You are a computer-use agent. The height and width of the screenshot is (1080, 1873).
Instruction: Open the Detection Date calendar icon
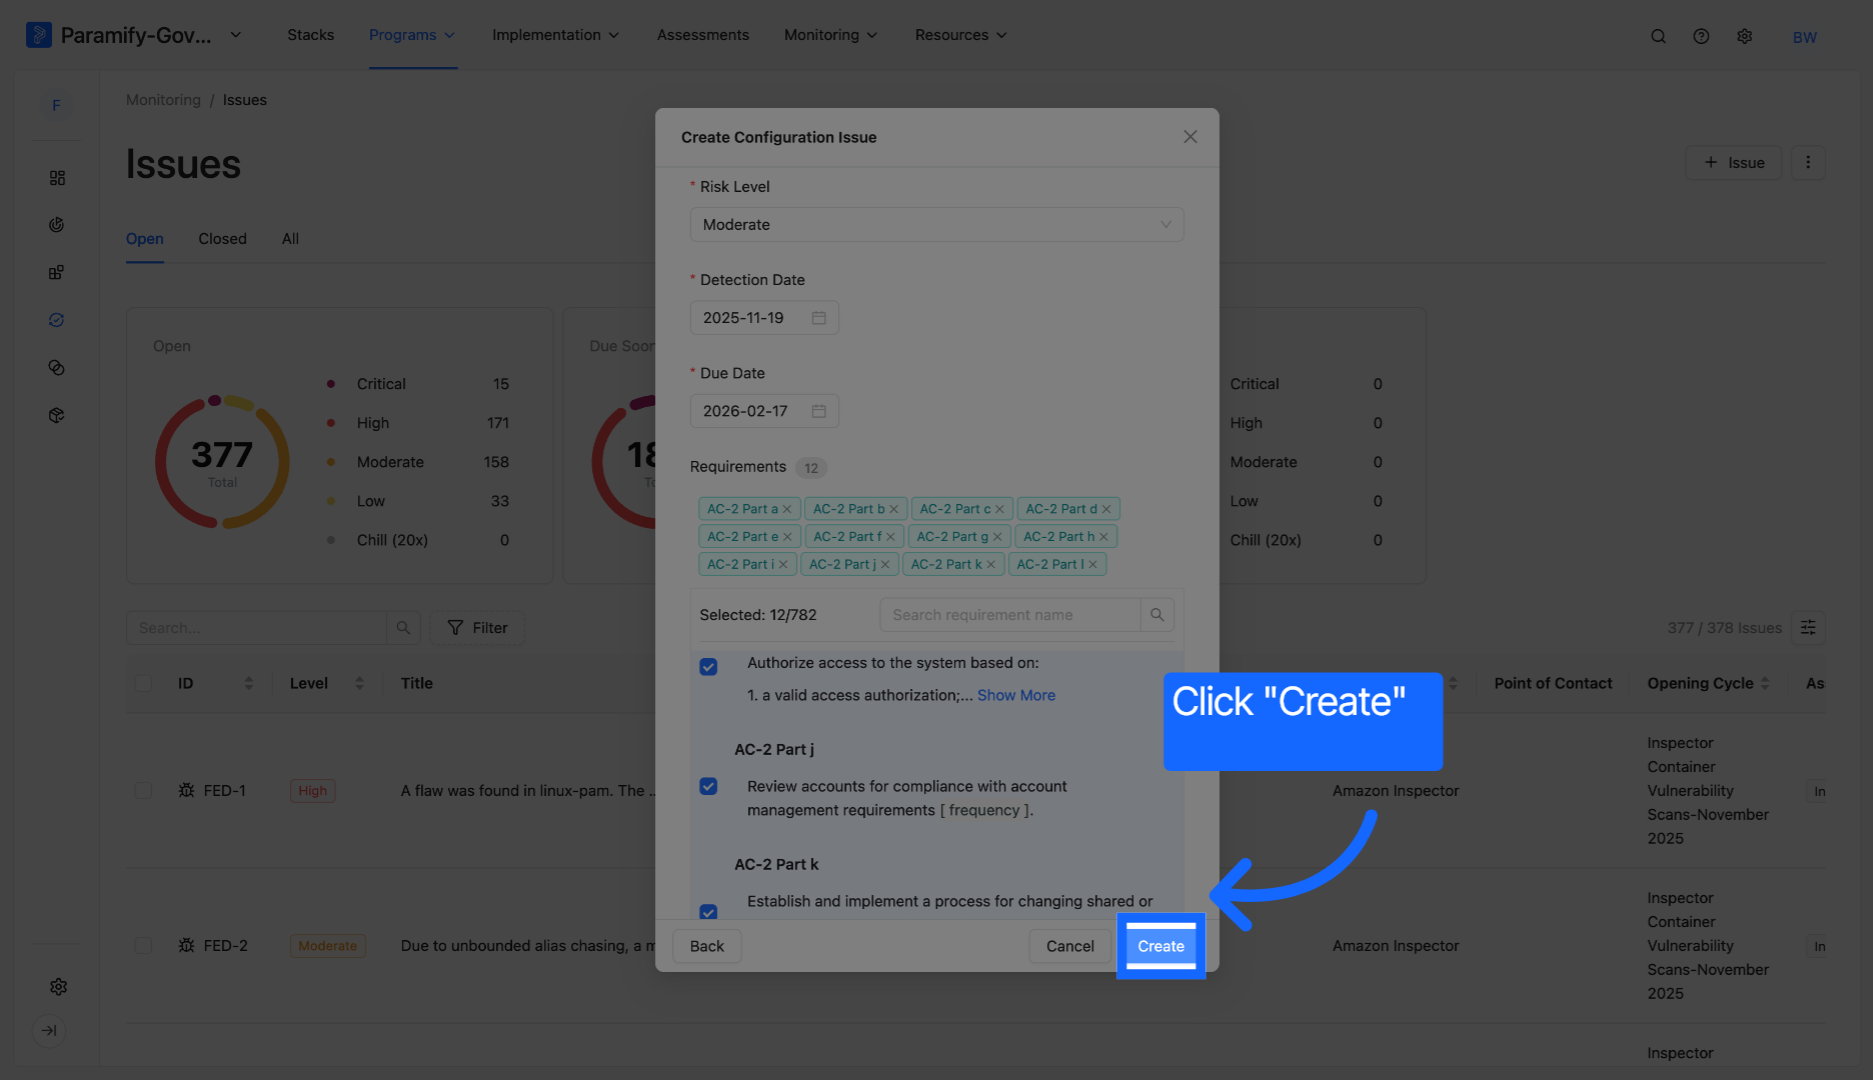(x=819, y=318)
